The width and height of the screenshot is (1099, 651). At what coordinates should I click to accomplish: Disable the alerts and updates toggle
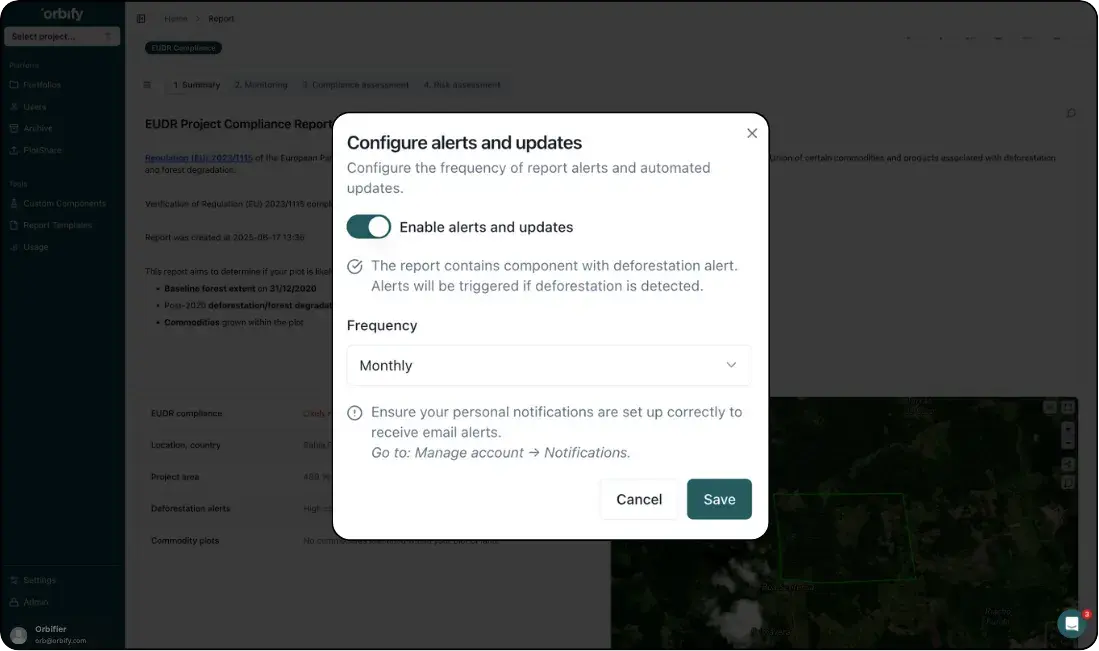point(369,226)
